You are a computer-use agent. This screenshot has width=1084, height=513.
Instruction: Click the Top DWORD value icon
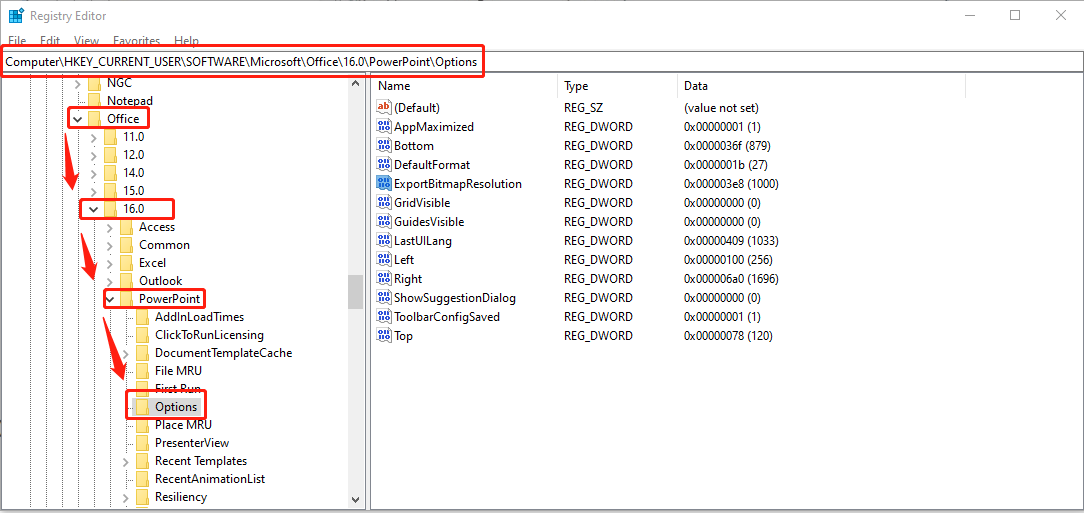click(384, 336)
